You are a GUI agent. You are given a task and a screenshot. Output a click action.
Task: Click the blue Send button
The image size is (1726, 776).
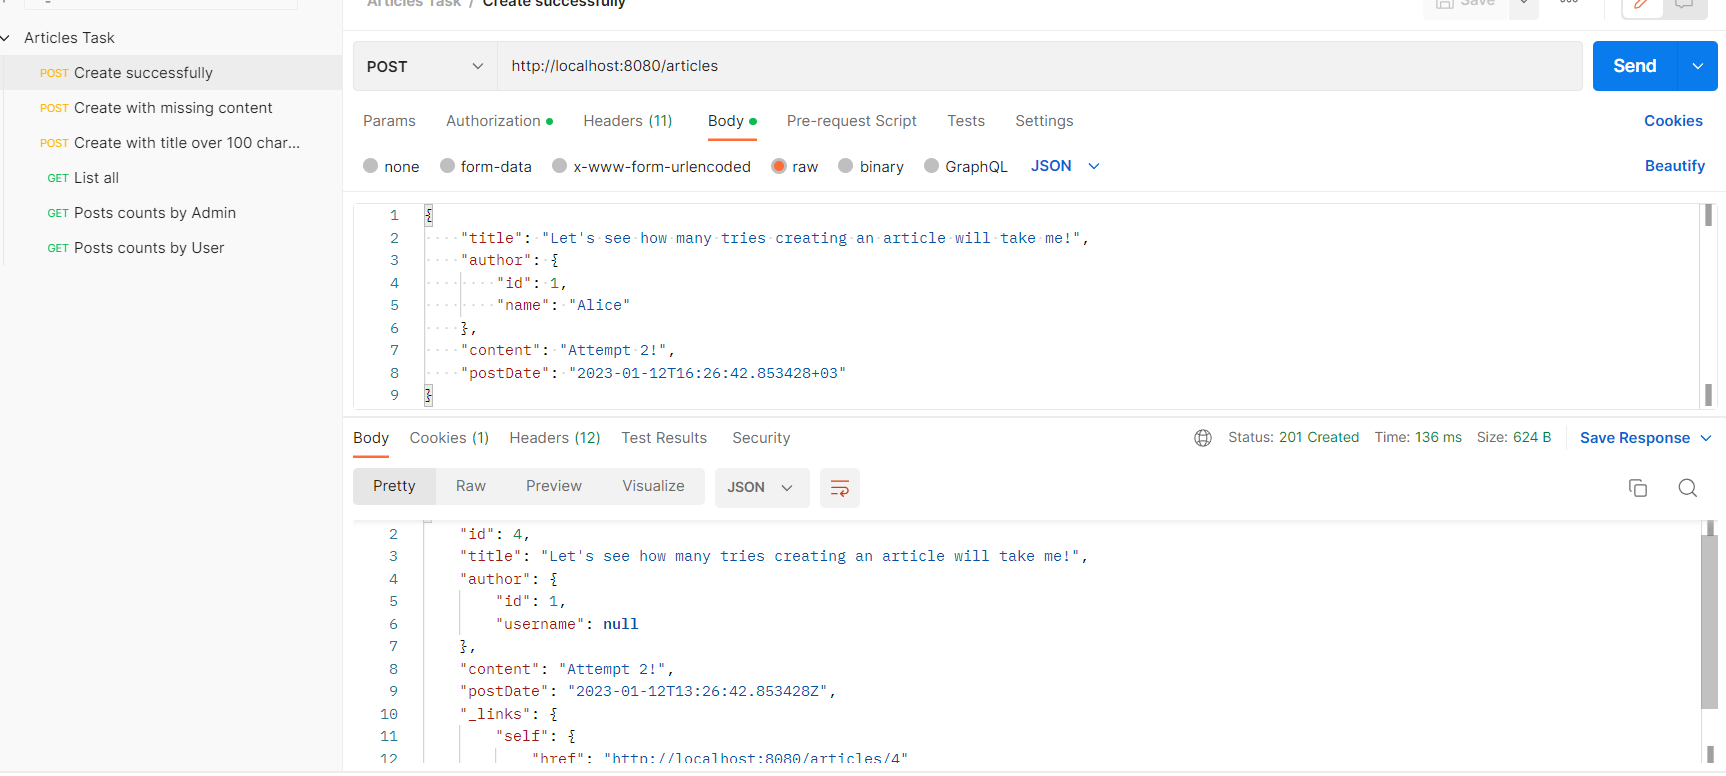pyautogui.click(x=1635, y=66)
